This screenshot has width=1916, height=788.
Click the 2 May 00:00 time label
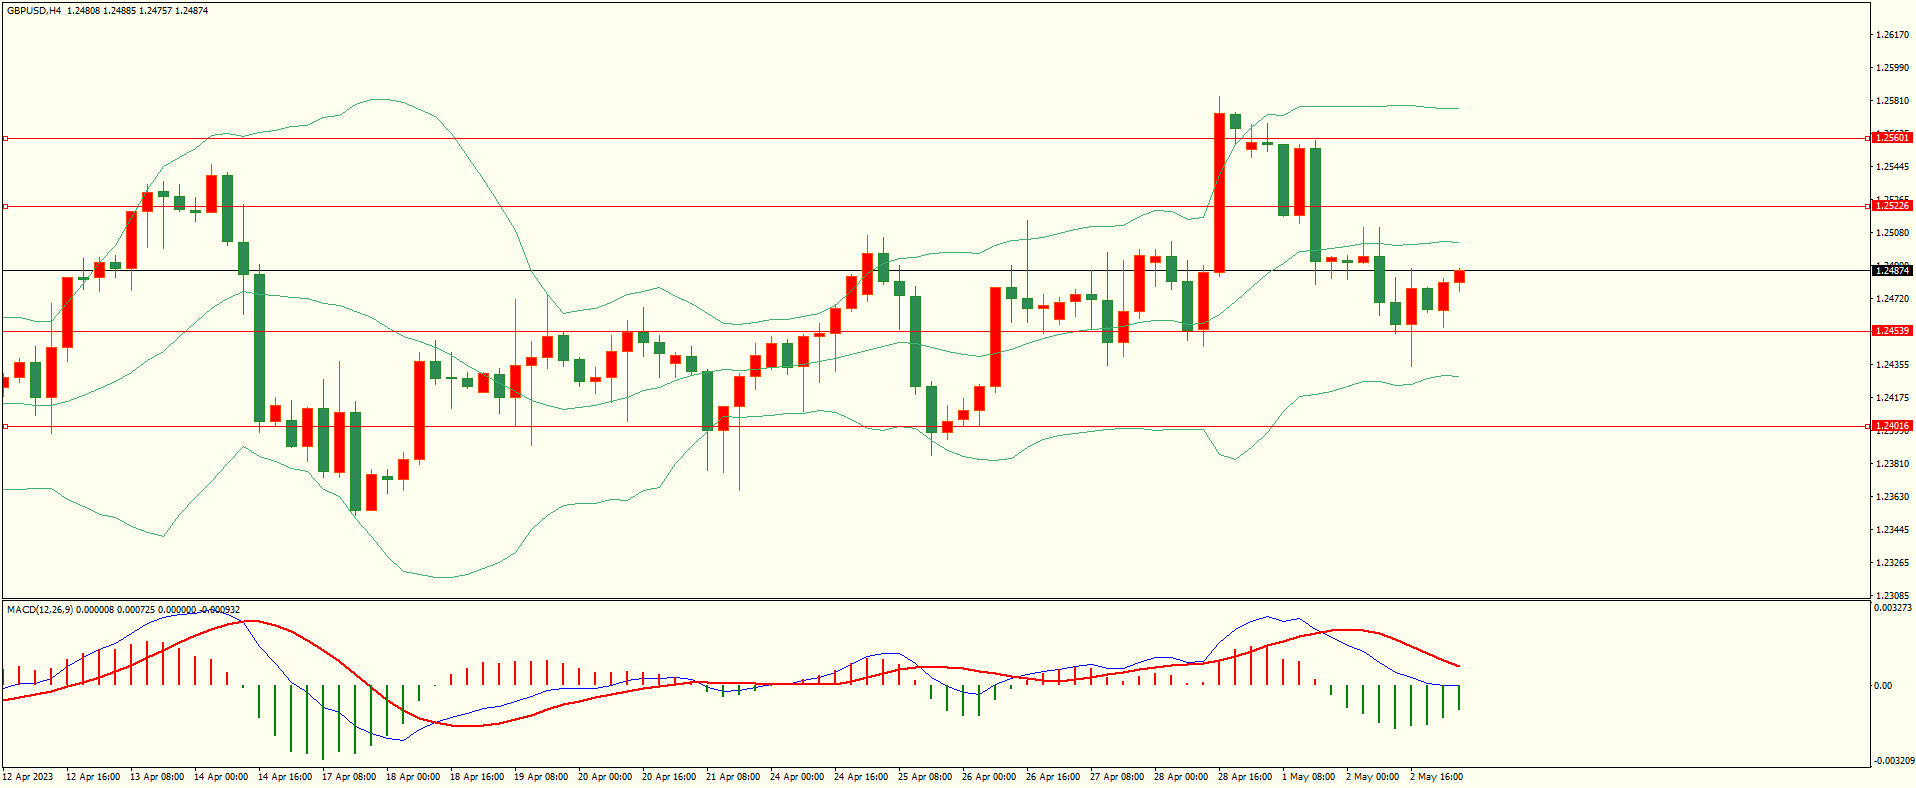1373,777
